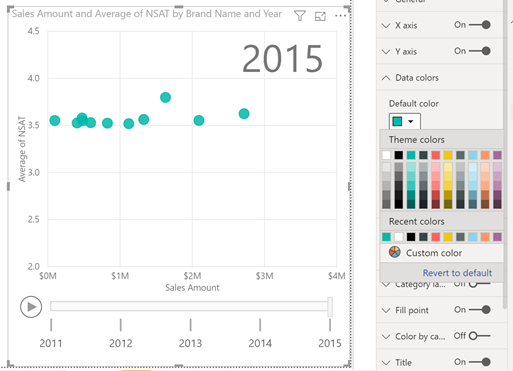The image size is (513, 371).
Task: Expand the Title section
Action: 386,362
